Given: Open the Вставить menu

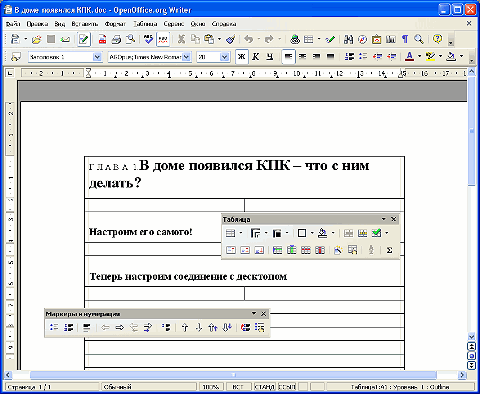Looking at the screenshot, I should coord(85,24).
